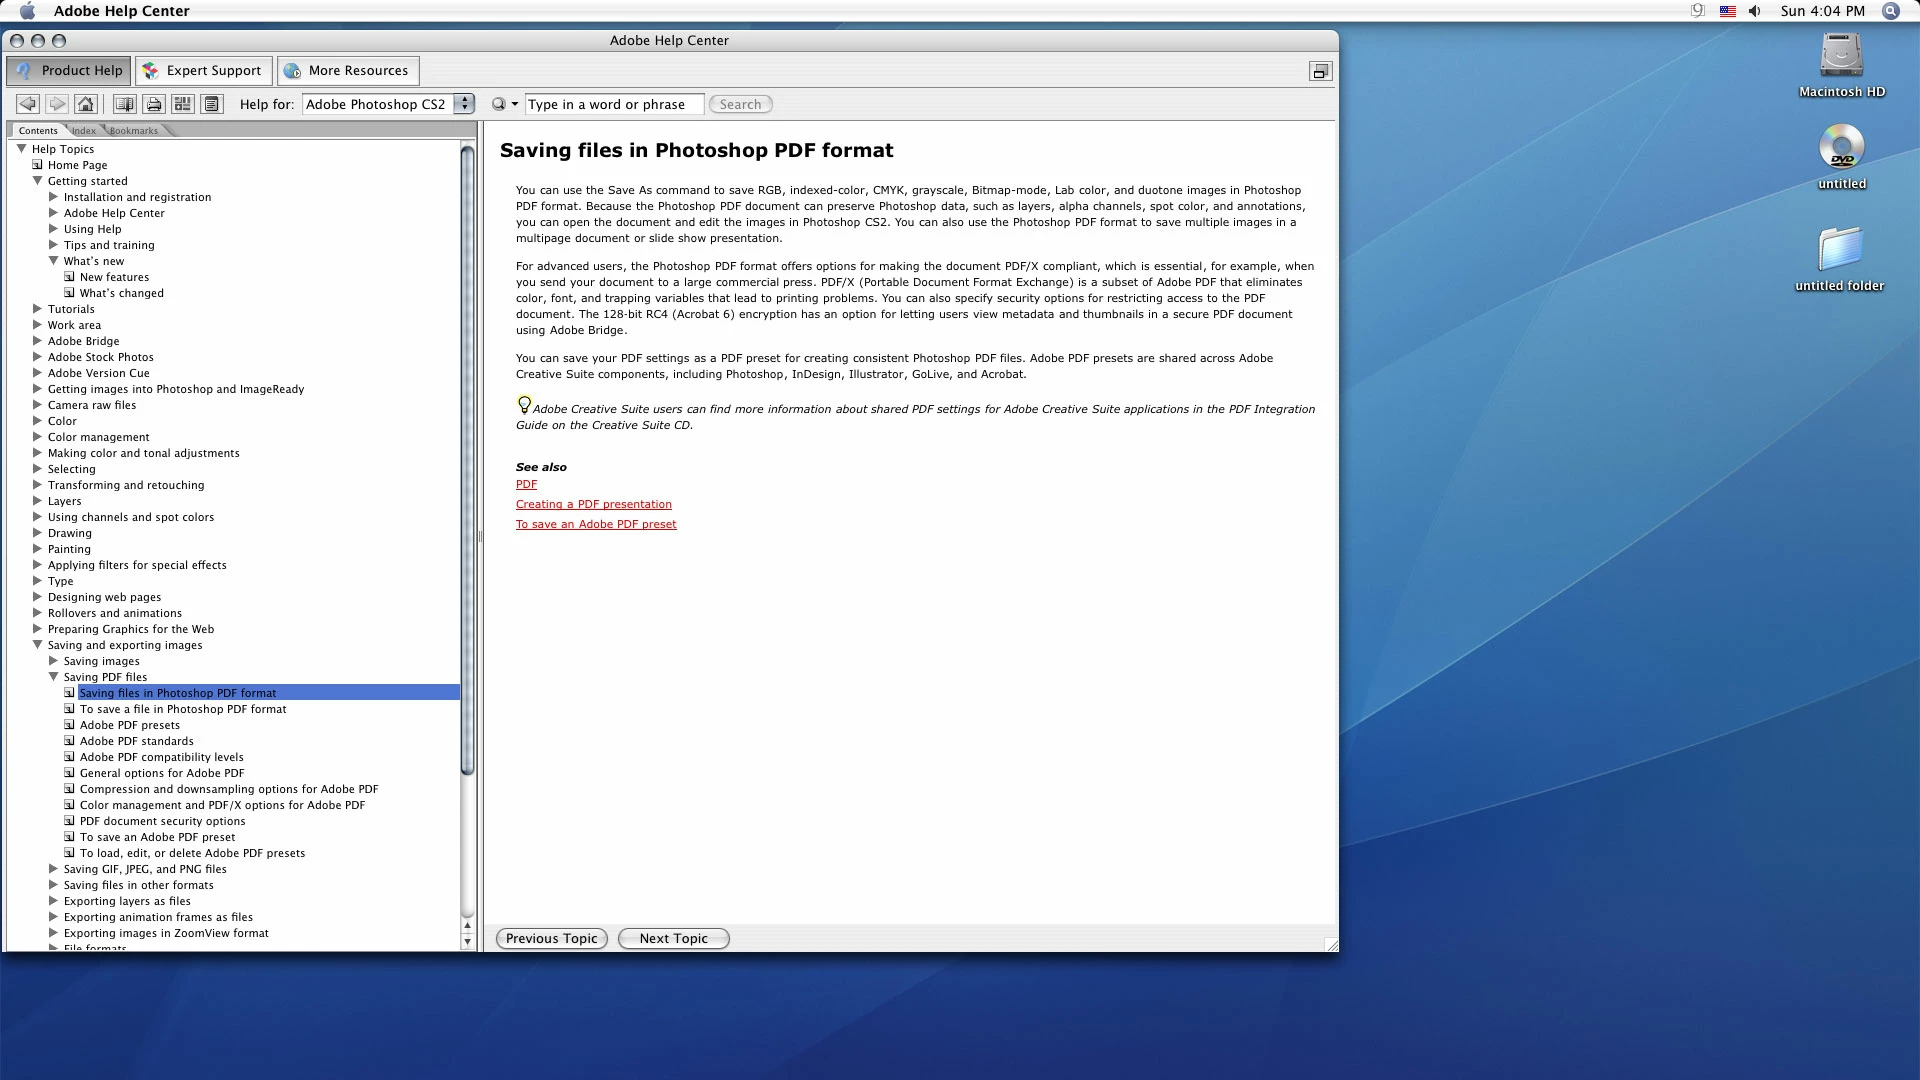Collapse the Saving PDF files section
Screen dimensions: 1920x1080
[x=54, y=677]
